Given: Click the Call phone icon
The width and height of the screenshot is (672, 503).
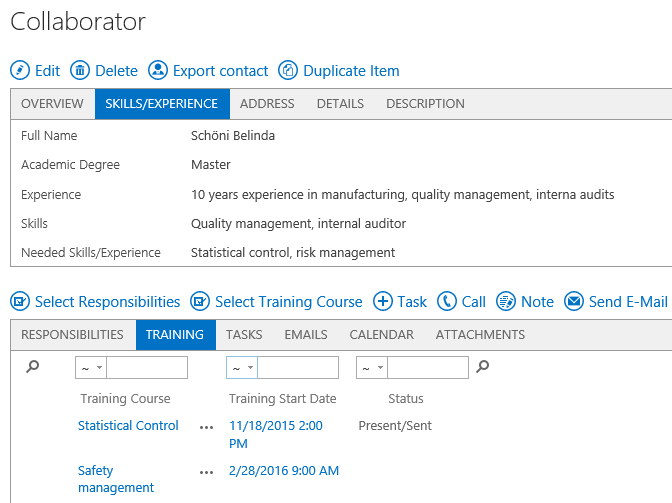Looking at the screenshot, I should point(446,301).
